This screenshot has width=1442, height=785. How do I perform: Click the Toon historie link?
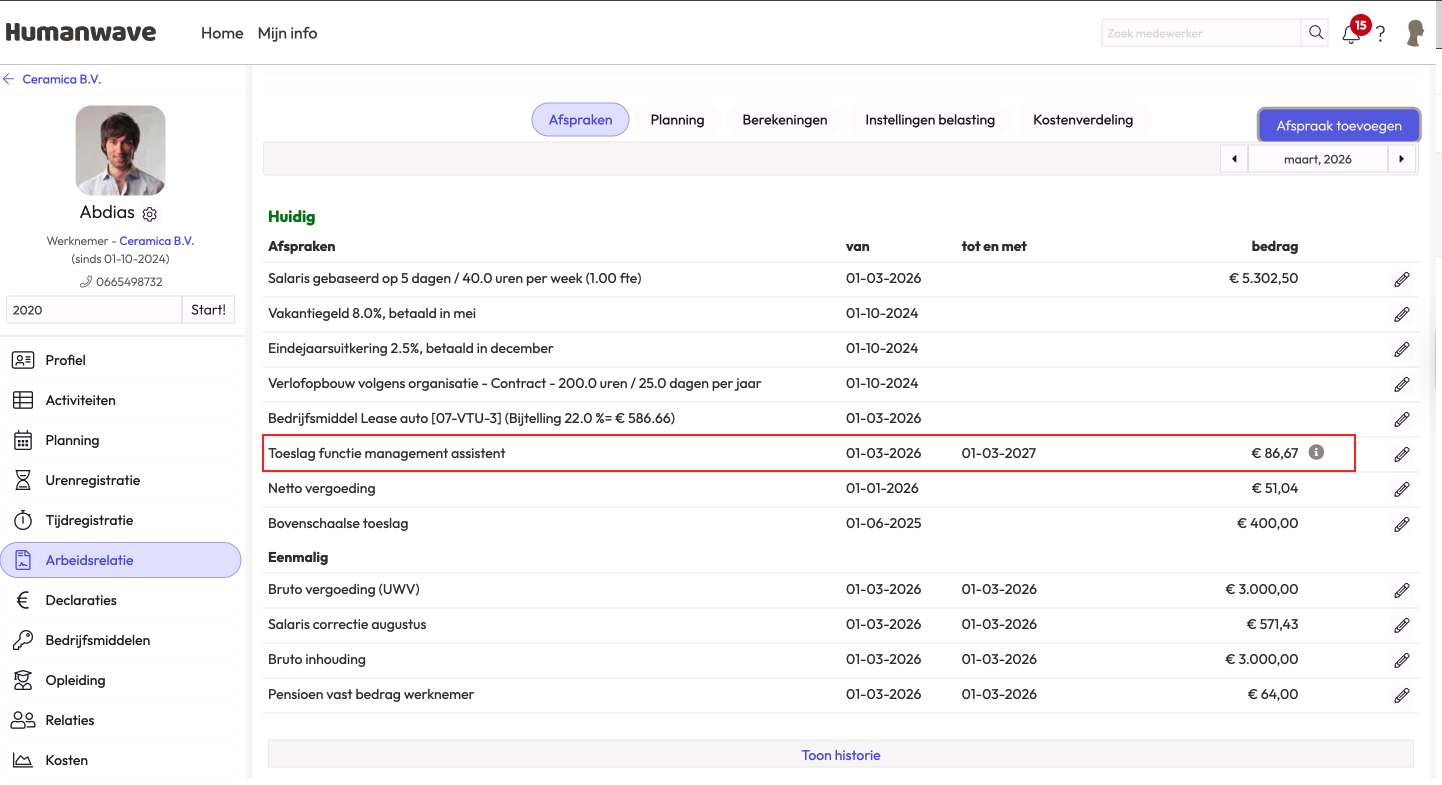click(x=841, y=755)
